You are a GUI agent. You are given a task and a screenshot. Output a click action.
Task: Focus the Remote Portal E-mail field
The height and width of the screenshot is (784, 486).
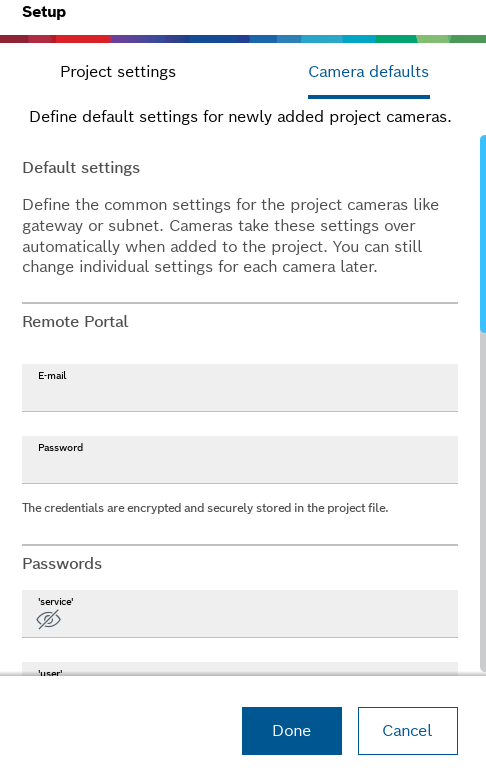240,388
